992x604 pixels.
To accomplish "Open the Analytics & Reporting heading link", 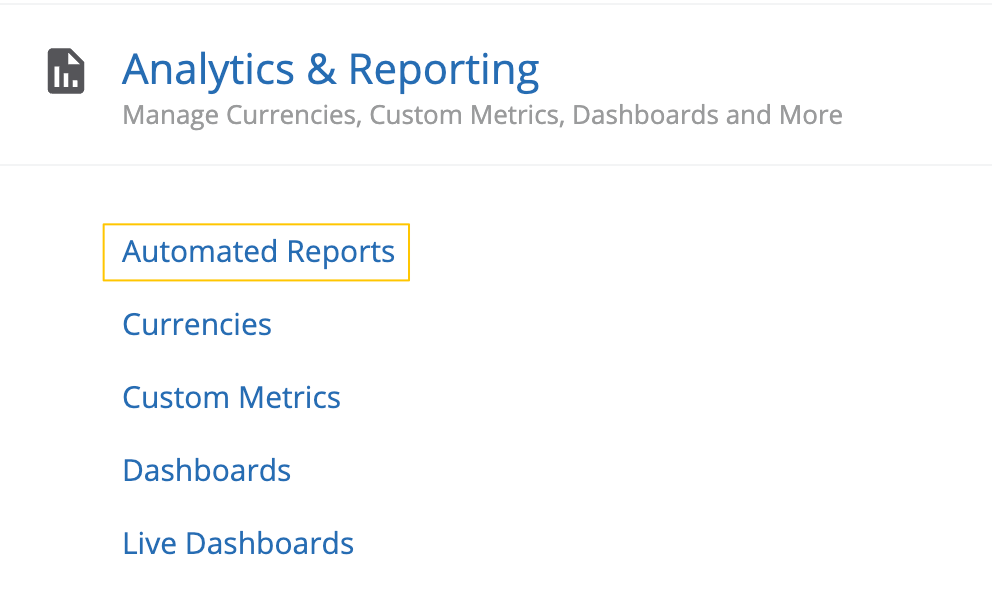I will pos(330,70).
